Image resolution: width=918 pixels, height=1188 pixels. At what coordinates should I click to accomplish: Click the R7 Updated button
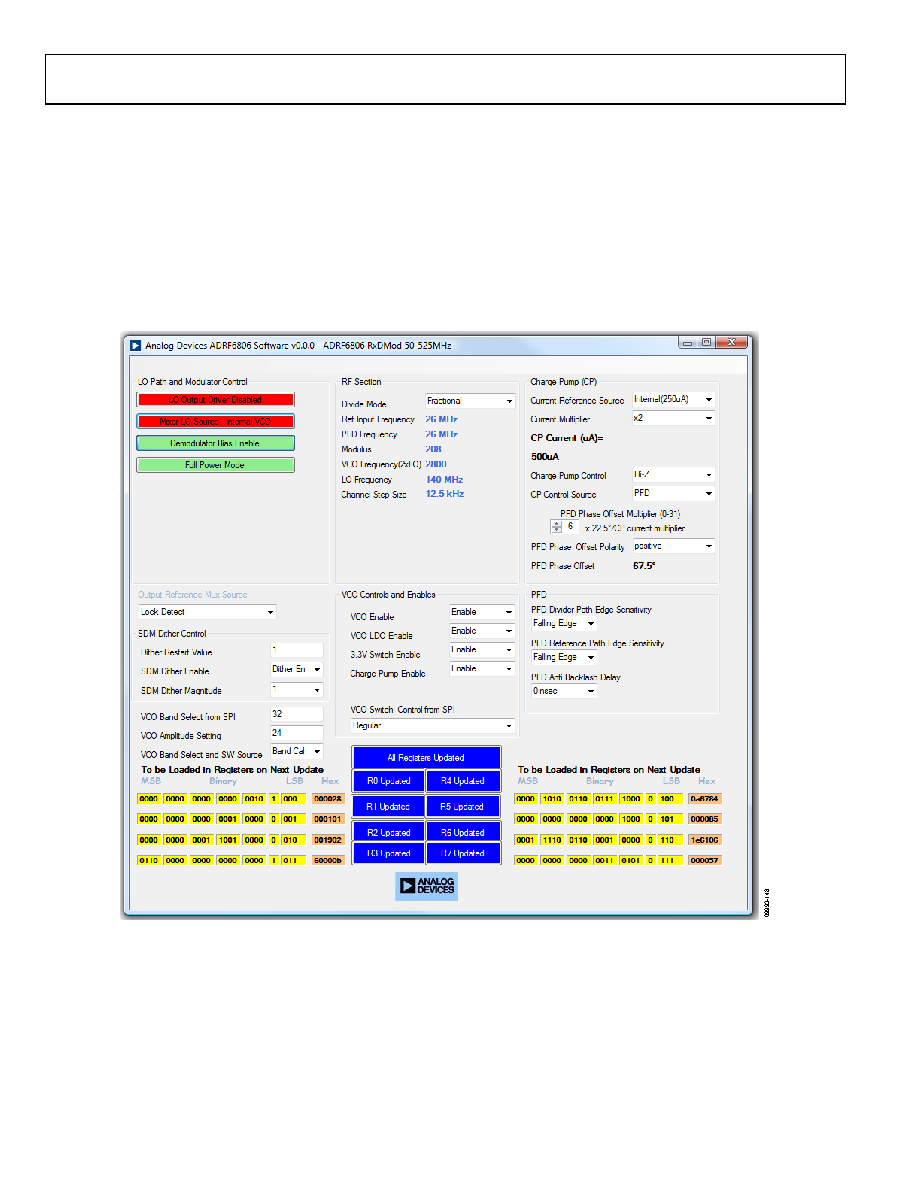click(463, 854)
